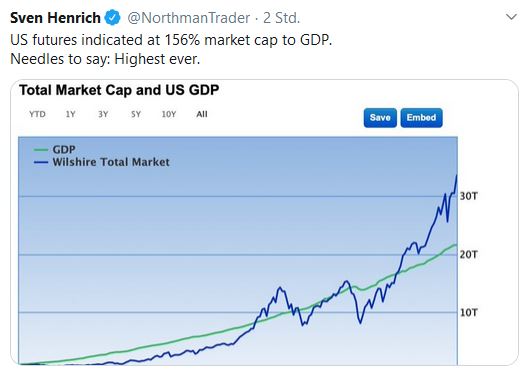Screen dimensions: 531x376
Task: Select the All time range
Action: [202, 114]
